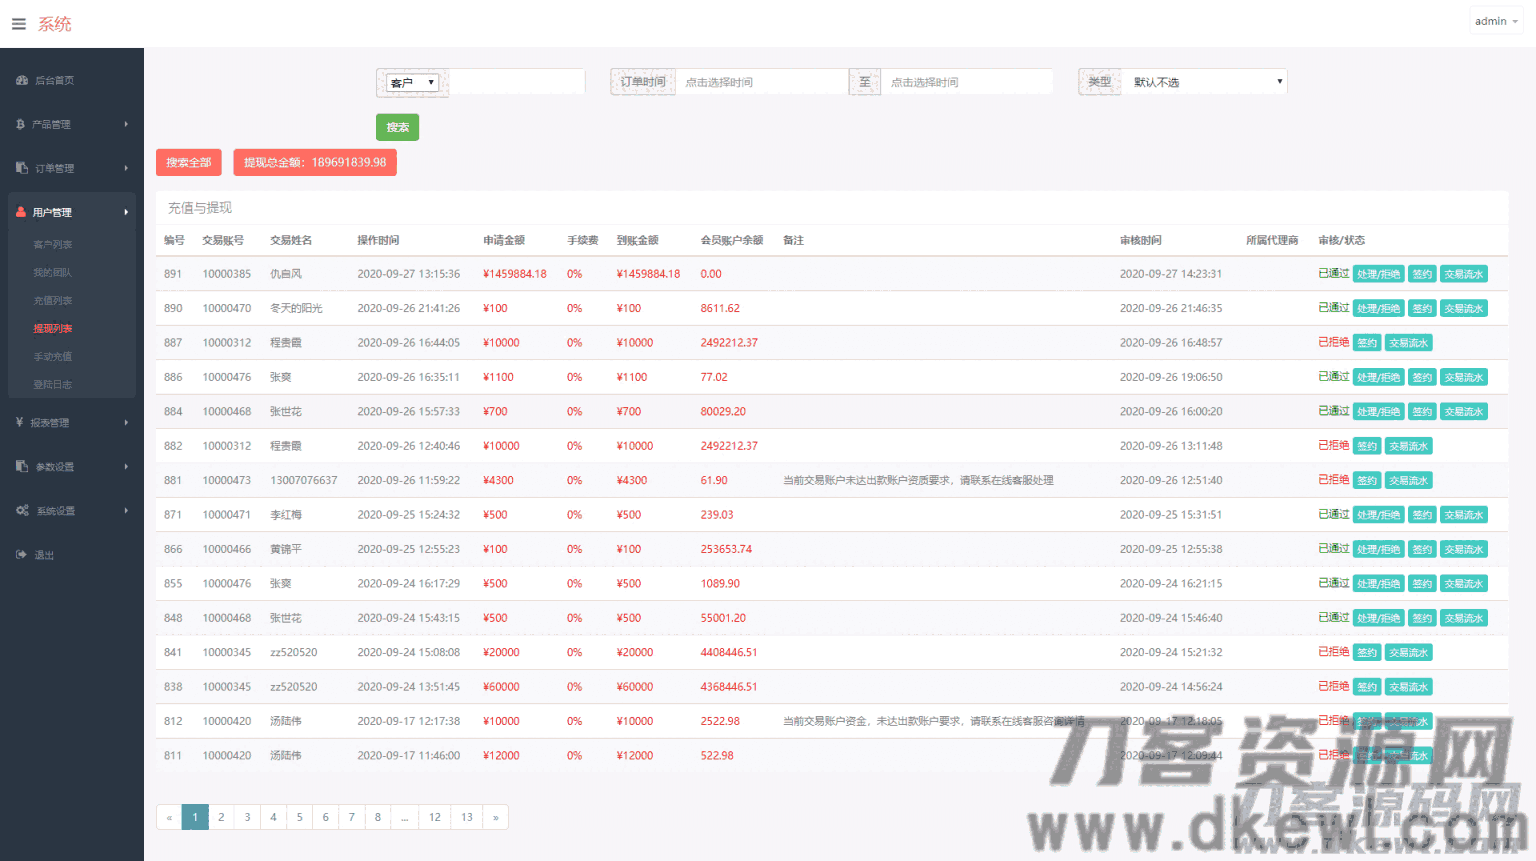Click the user icon for 用户管理

[21, 212]
